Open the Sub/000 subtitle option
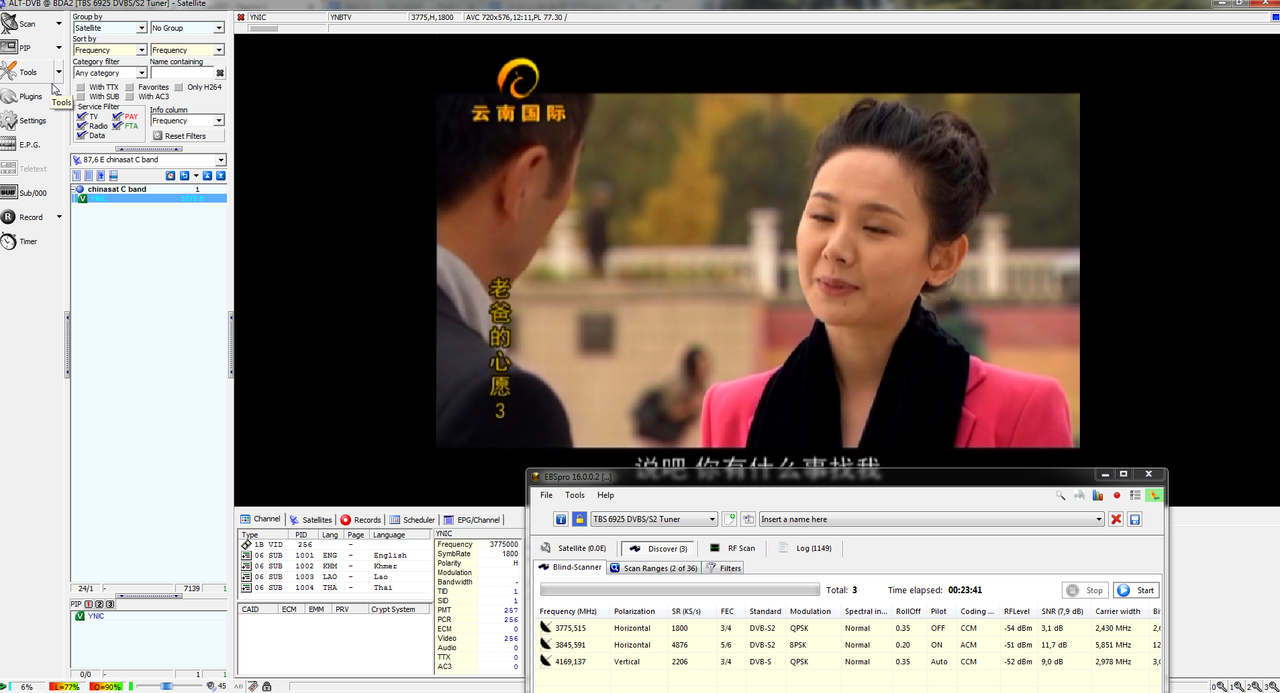Viewport: 1280px width, 693px height. tap(25, 192)
